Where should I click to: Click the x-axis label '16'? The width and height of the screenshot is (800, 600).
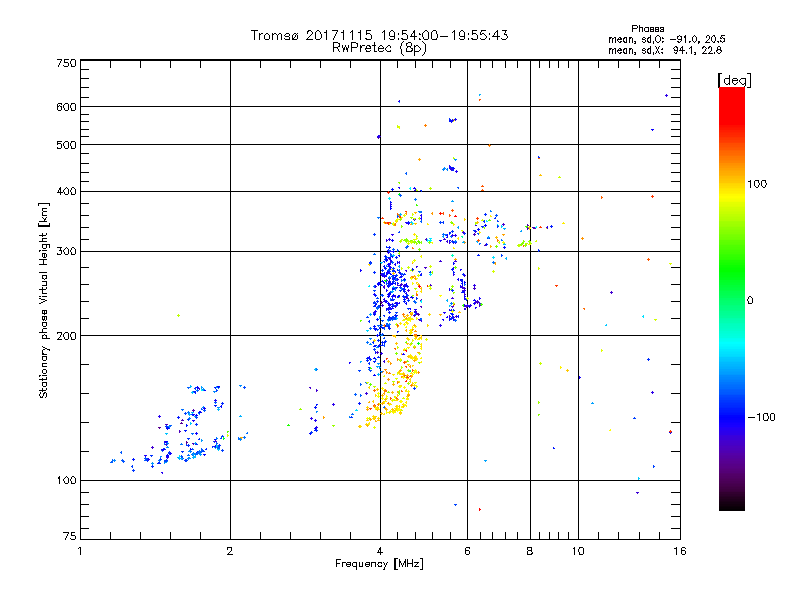click(x=680, y=551)
